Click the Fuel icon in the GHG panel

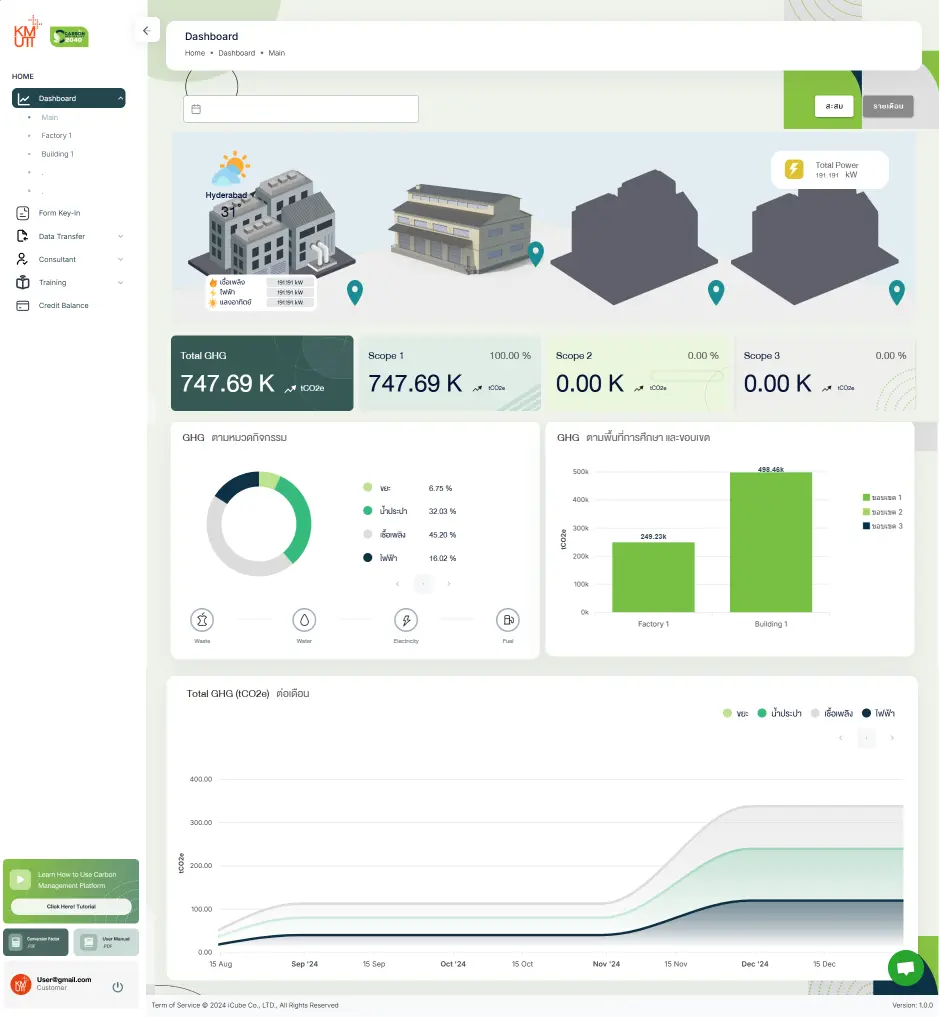tap(508, 620)
